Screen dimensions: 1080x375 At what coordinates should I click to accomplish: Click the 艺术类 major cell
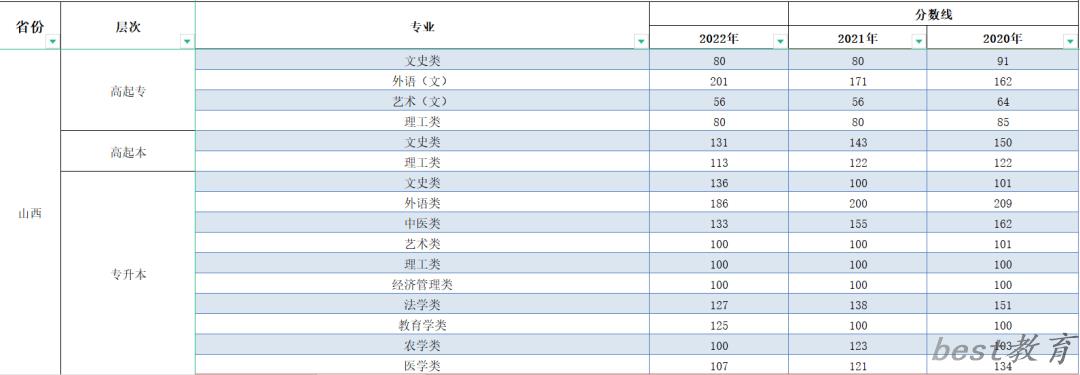click(422, 244)
